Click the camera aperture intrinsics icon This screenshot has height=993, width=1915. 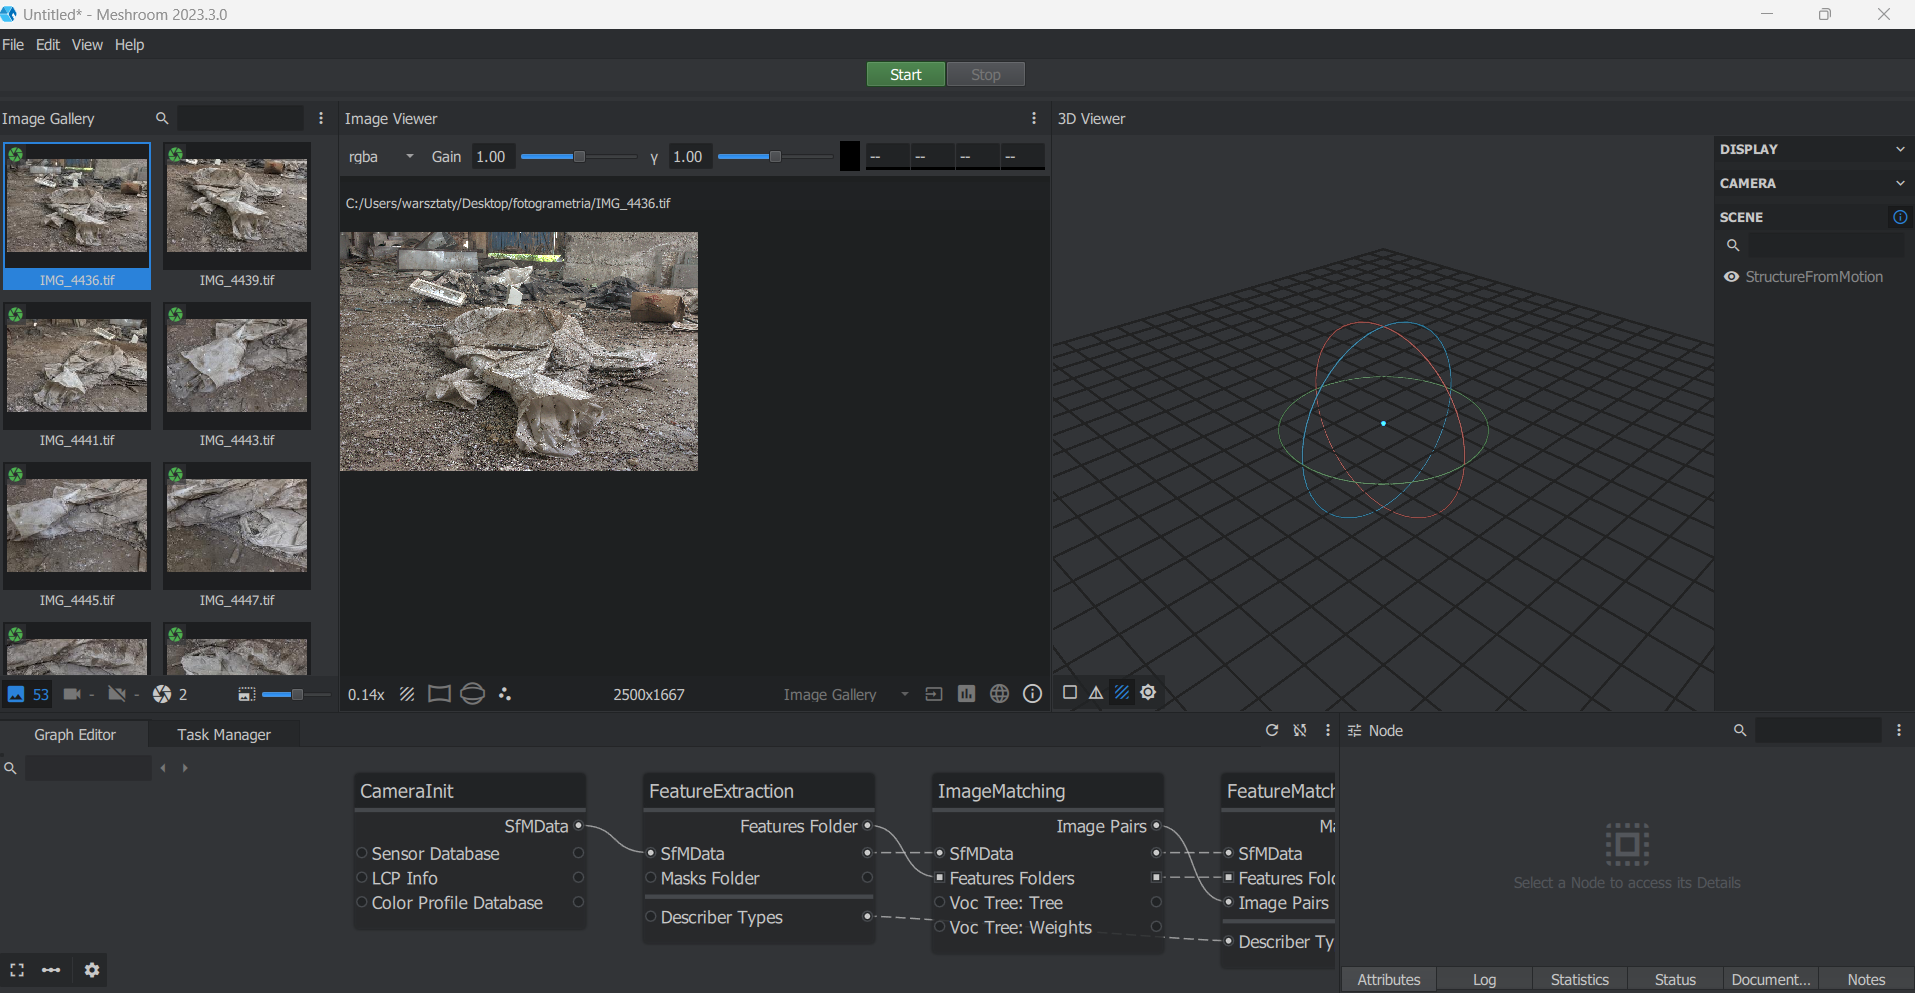pyautogui.click(x=162, y=694)
